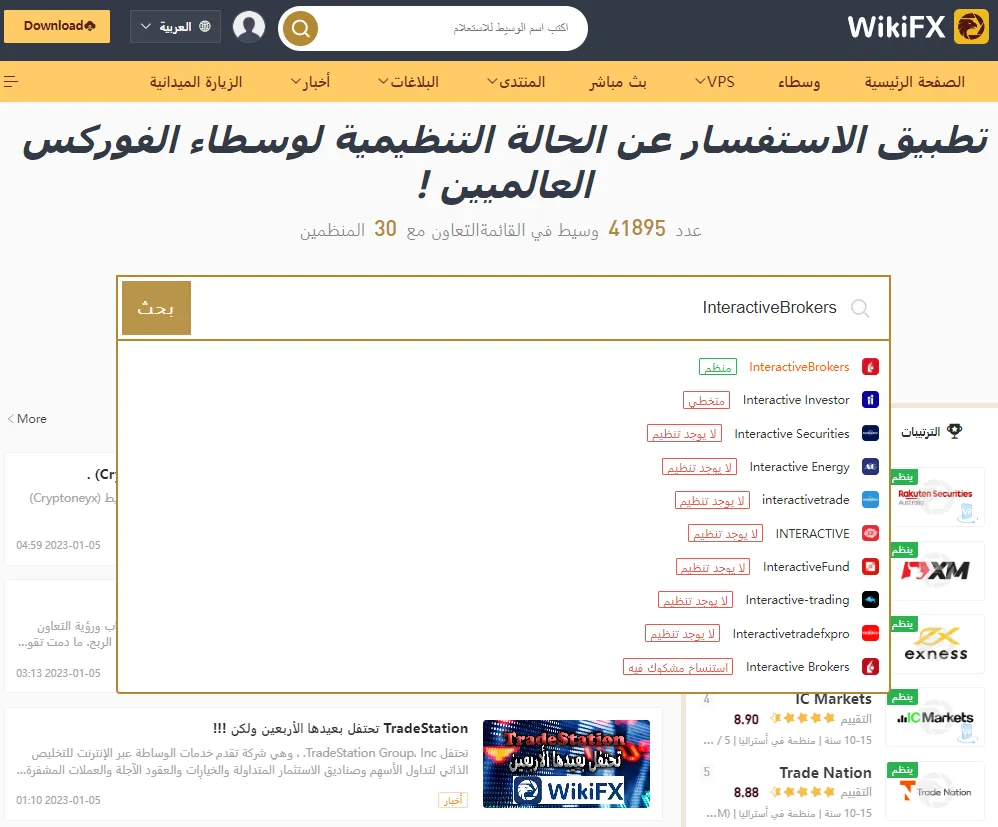The width and height of the screenshot is (998, 827).
Task: Click the globe language icon
Action: tap(204, 26)
